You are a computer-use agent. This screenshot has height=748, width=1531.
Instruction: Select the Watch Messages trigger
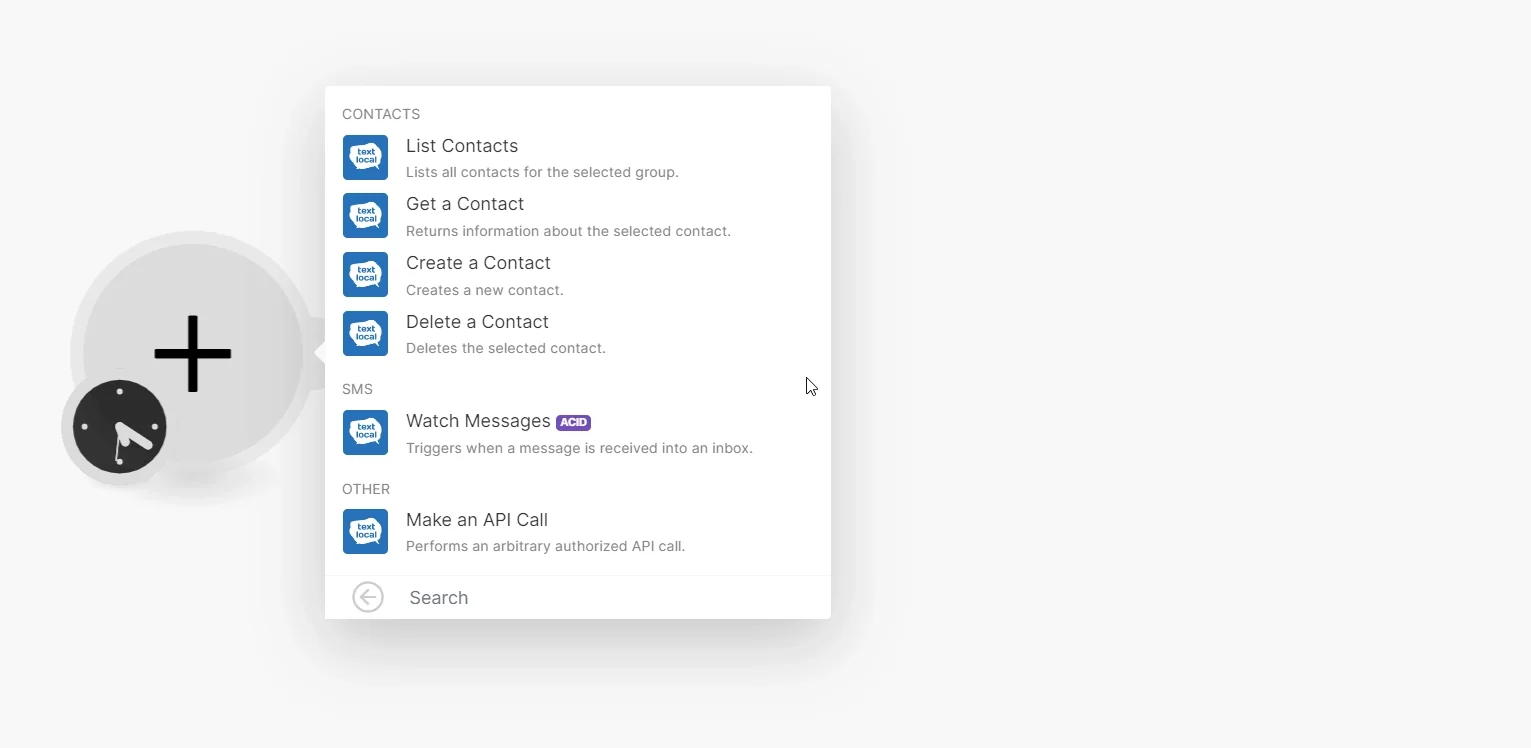tap(578, 433)
